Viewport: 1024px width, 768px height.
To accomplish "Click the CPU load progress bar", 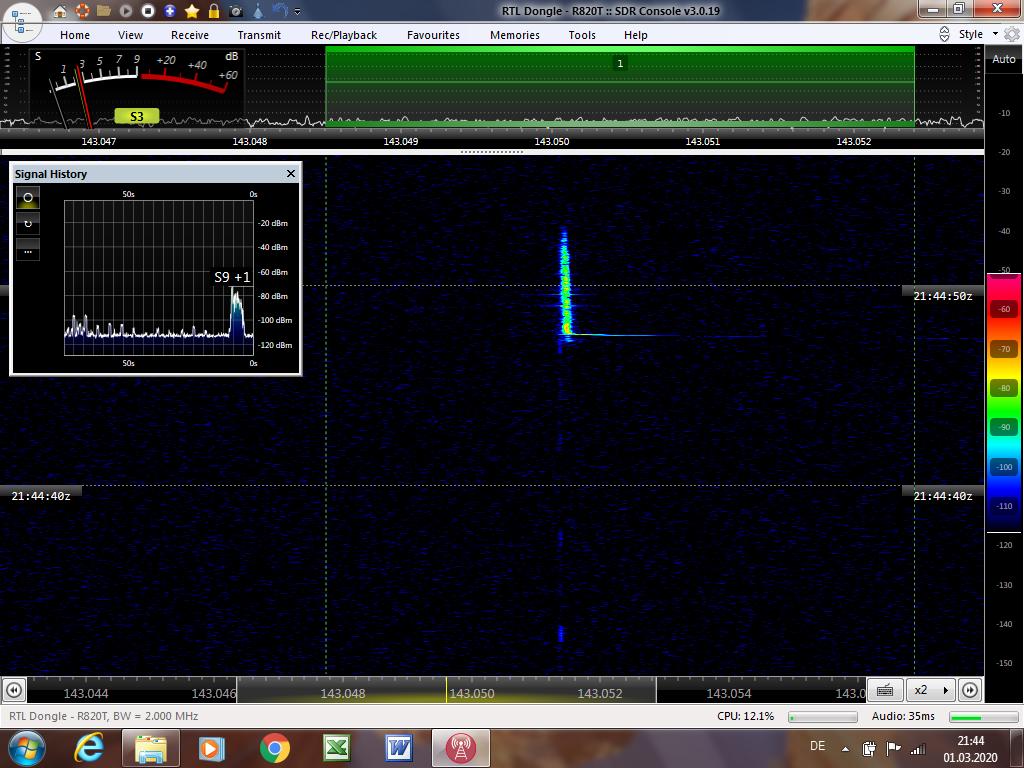I will [x=823, y=717].
